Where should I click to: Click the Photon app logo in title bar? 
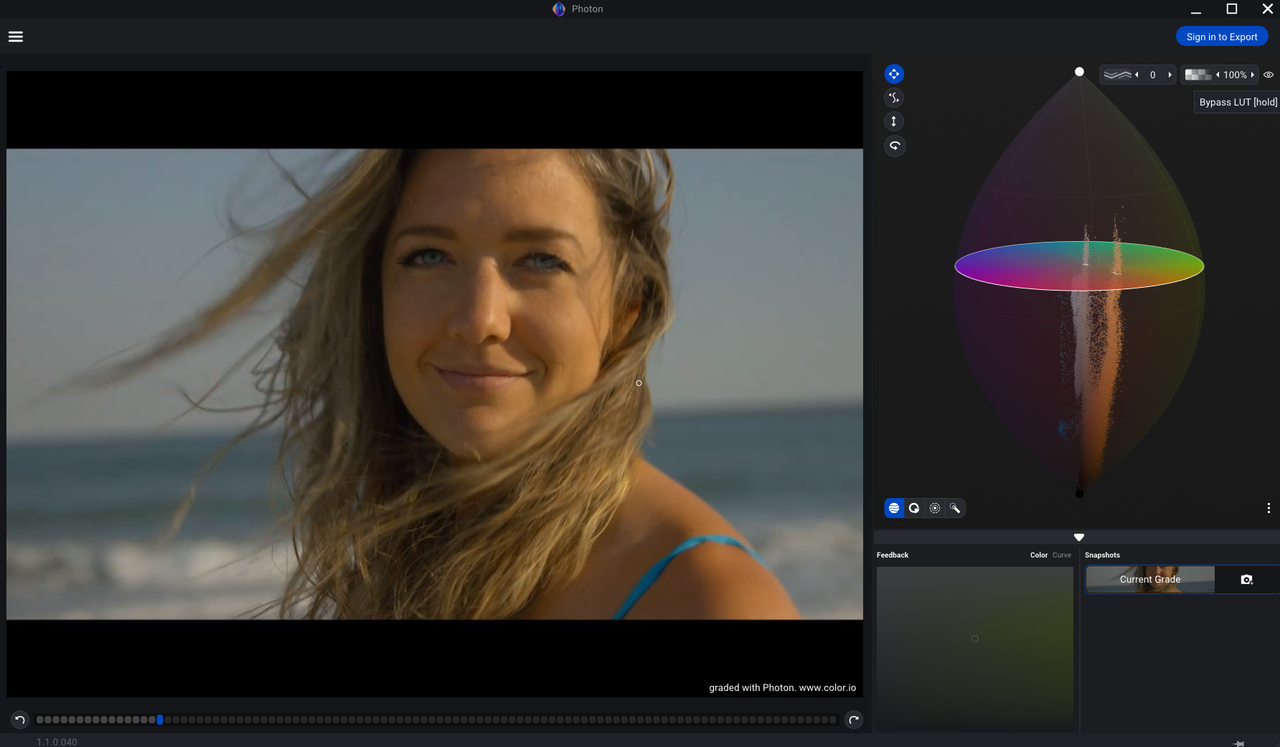(x=559, y=9)
